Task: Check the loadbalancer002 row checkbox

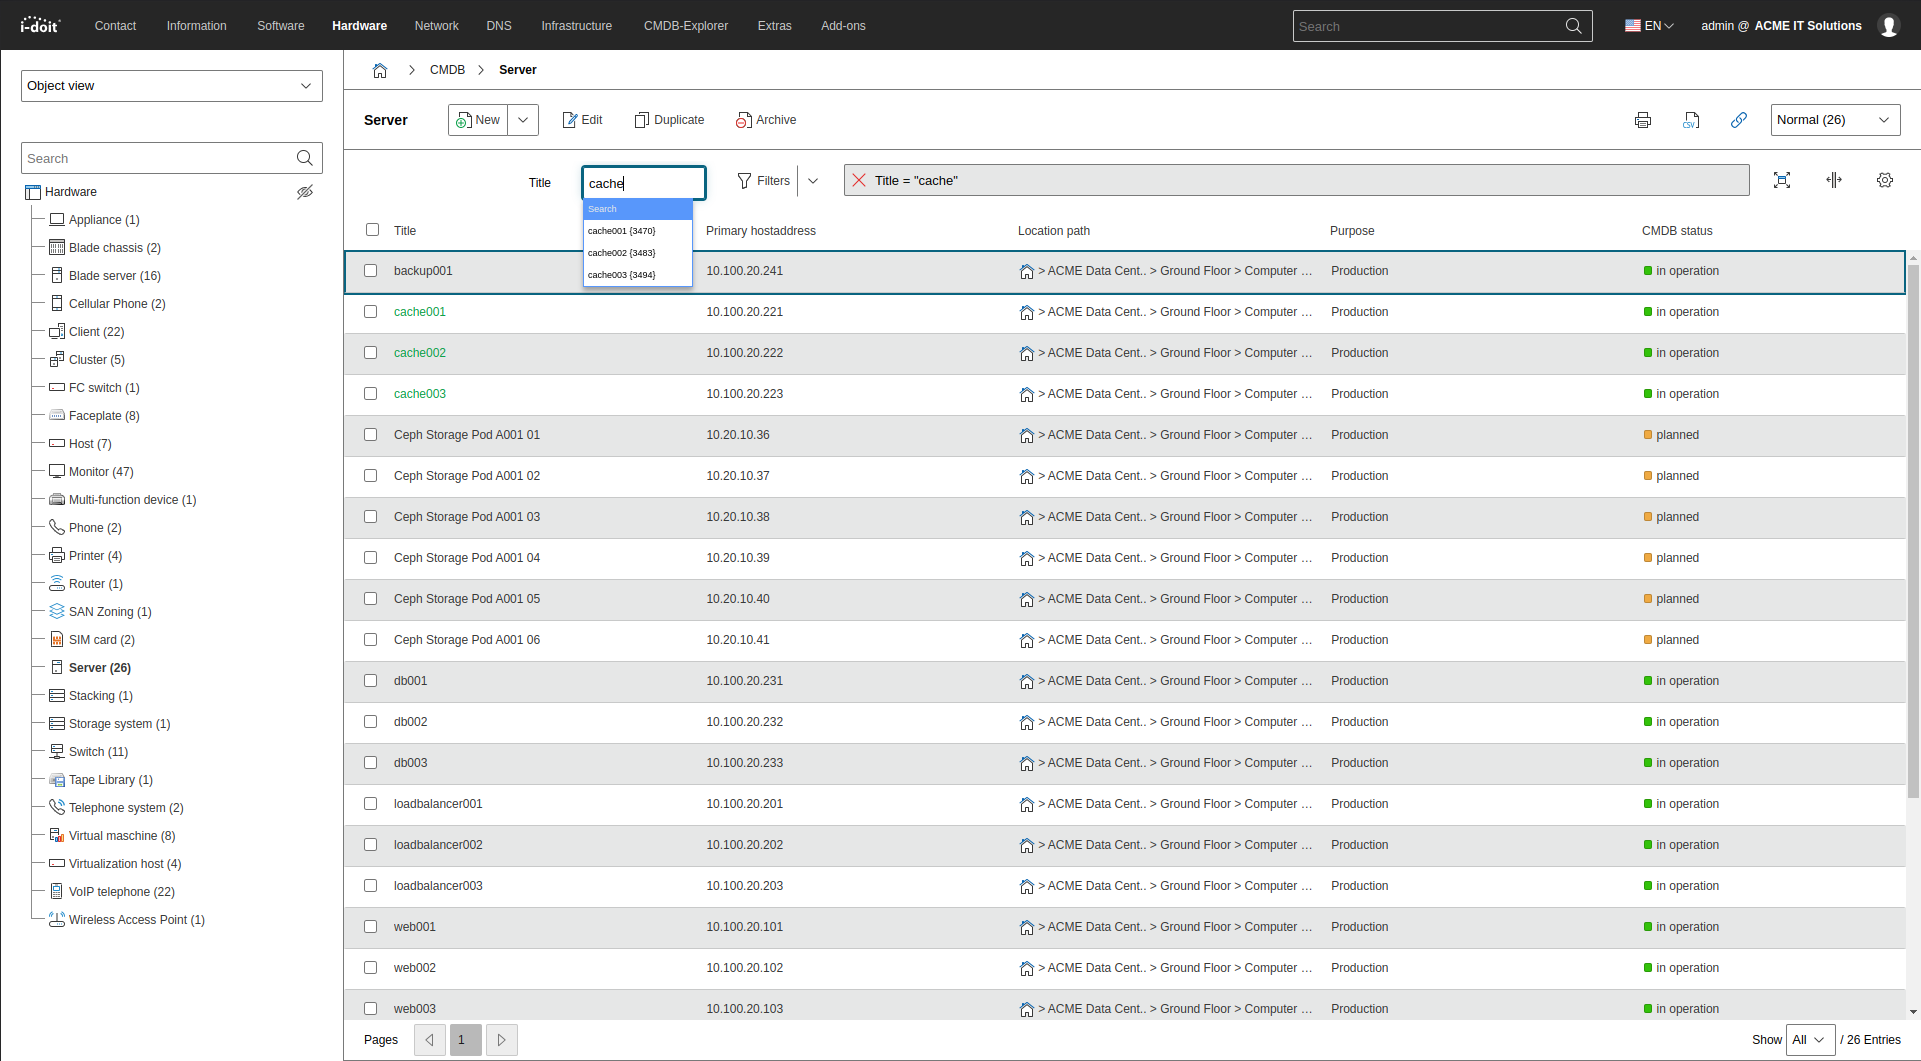Action: [371, 845]
